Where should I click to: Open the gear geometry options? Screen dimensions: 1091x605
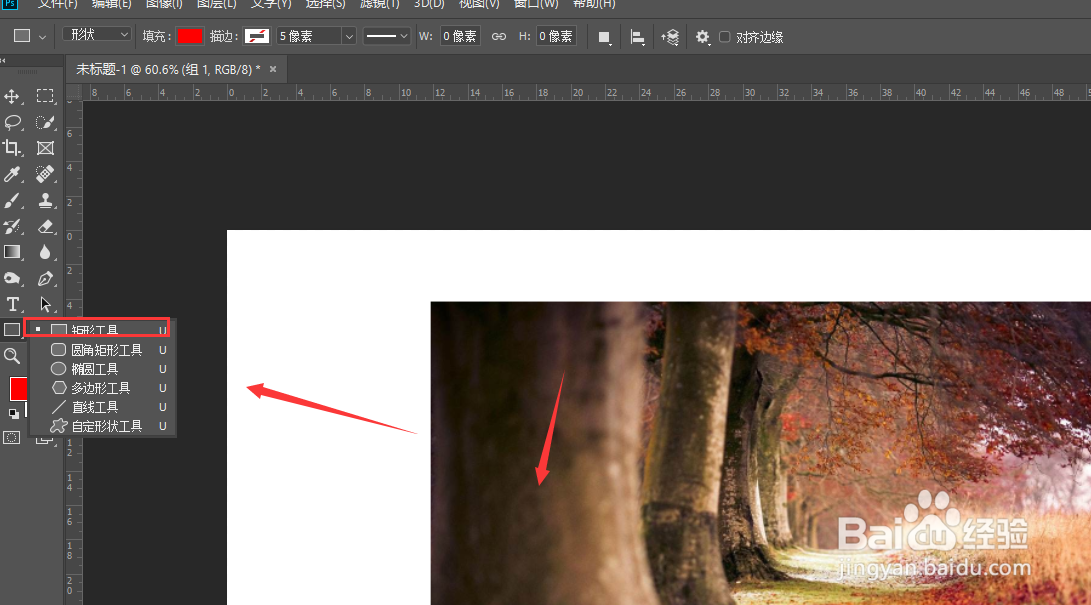pos(703,37)
